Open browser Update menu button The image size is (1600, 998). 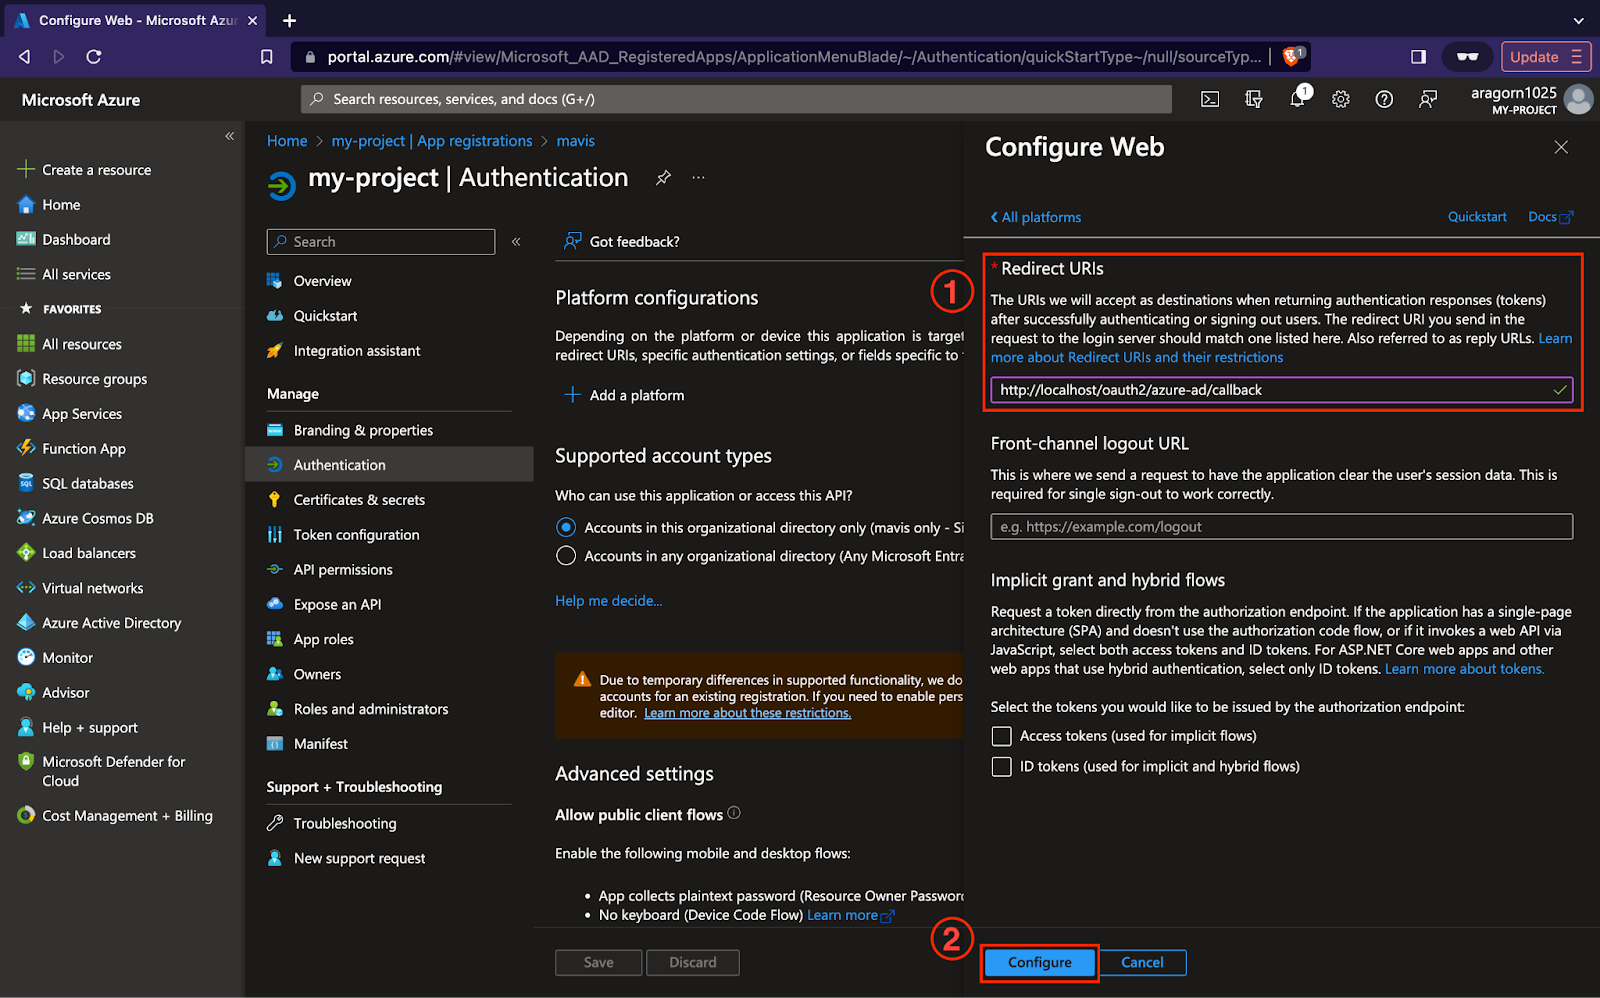tap(1545, 57)
